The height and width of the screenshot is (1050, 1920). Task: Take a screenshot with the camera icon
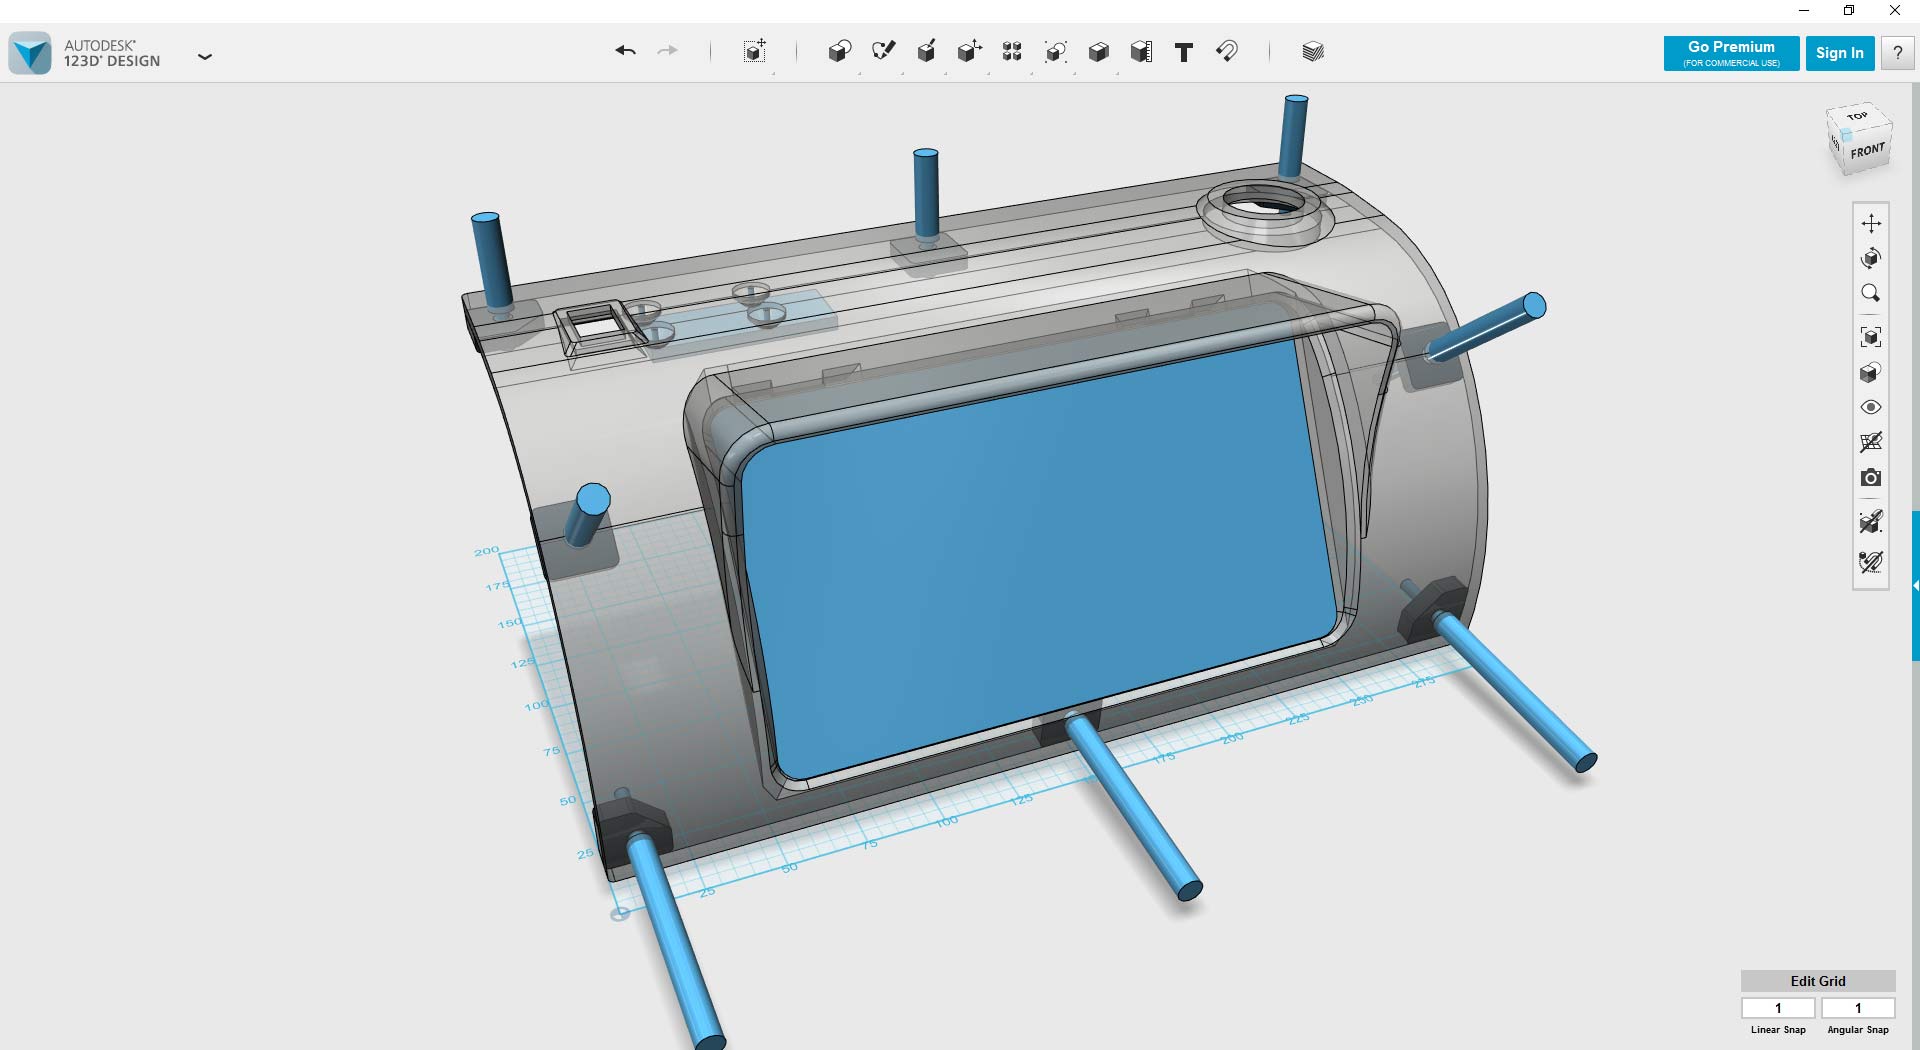pyautogui.click(x=1873, y=478)
